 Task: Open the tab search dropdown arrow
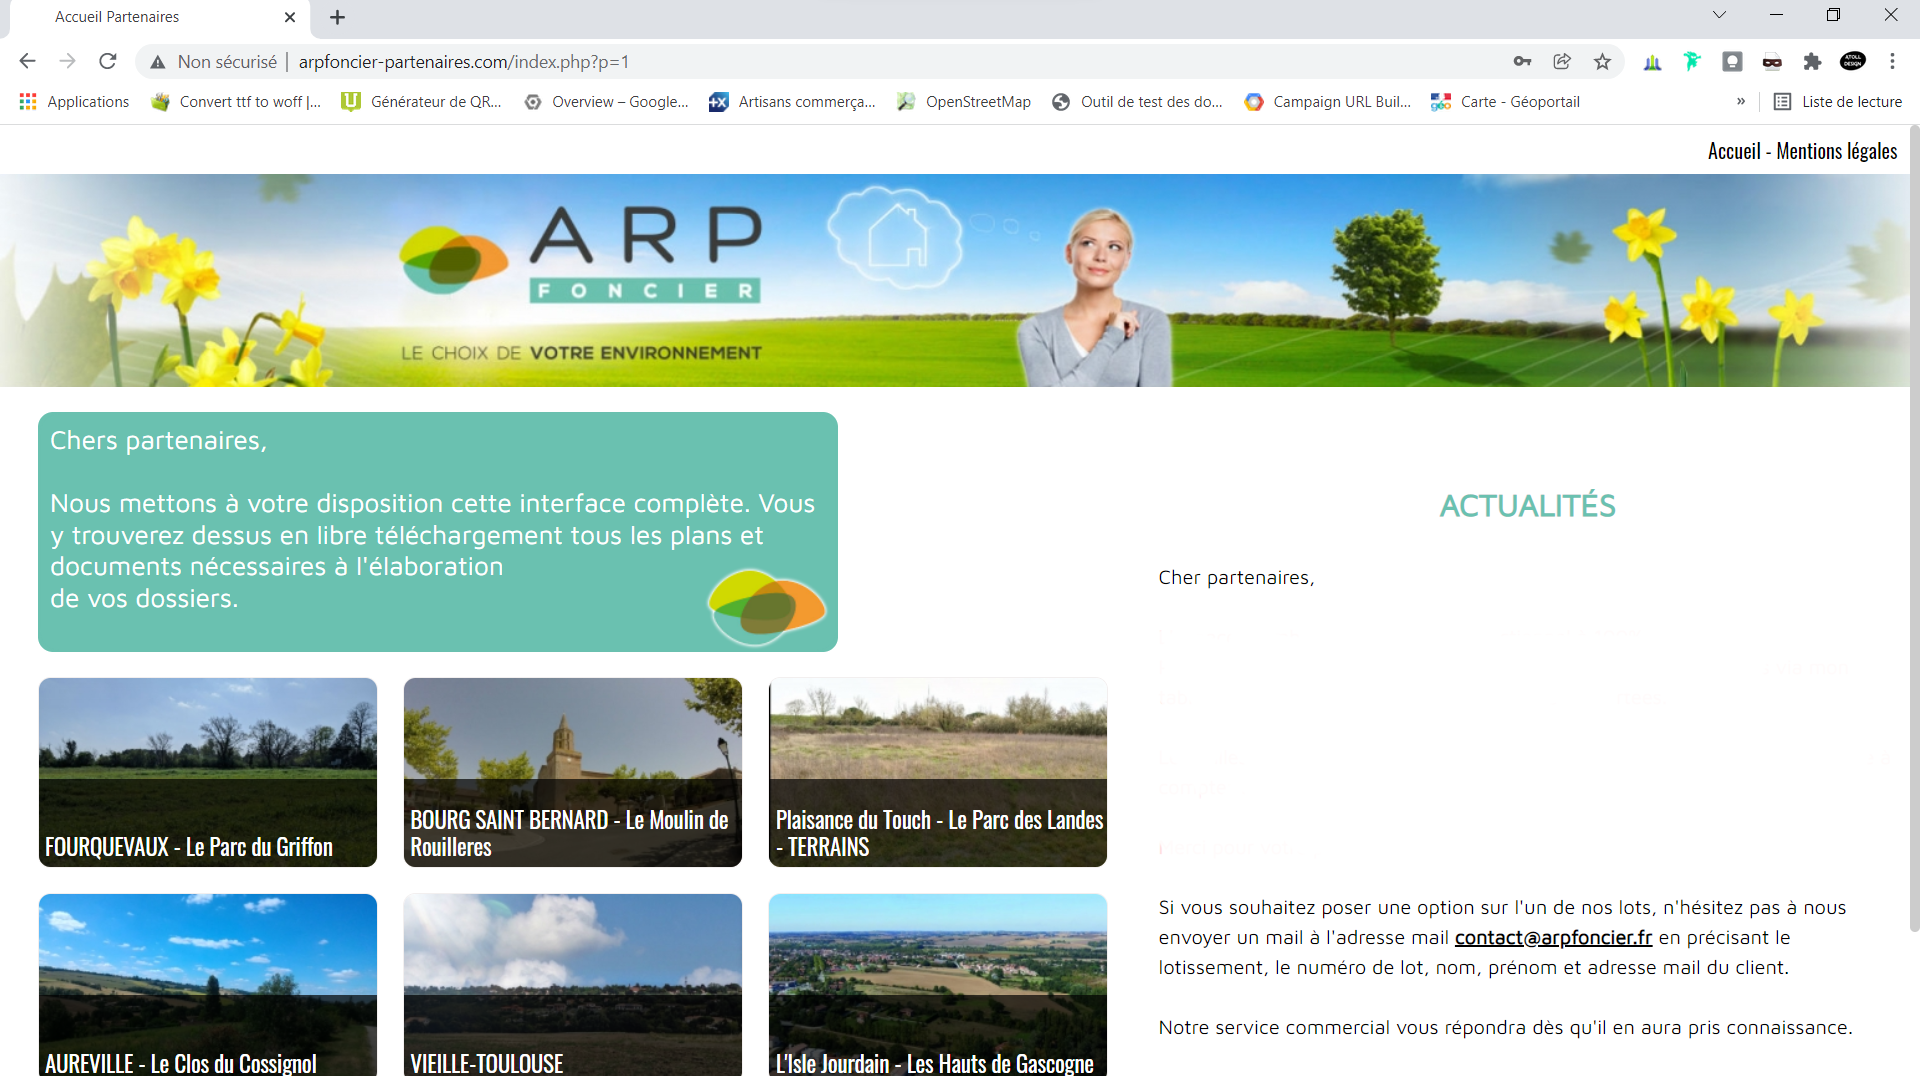(1719, 15)
